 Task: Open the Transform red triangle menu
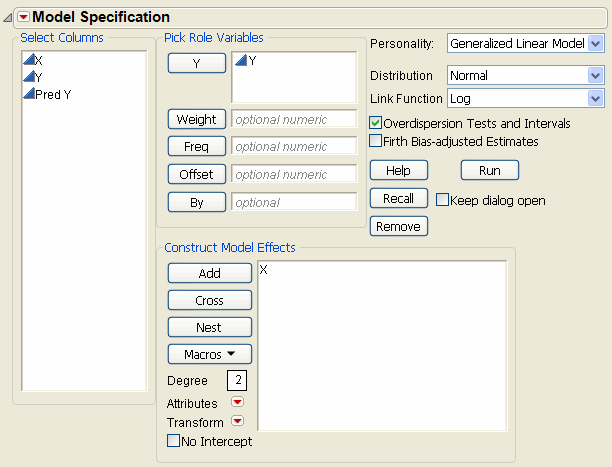[237, 422]
